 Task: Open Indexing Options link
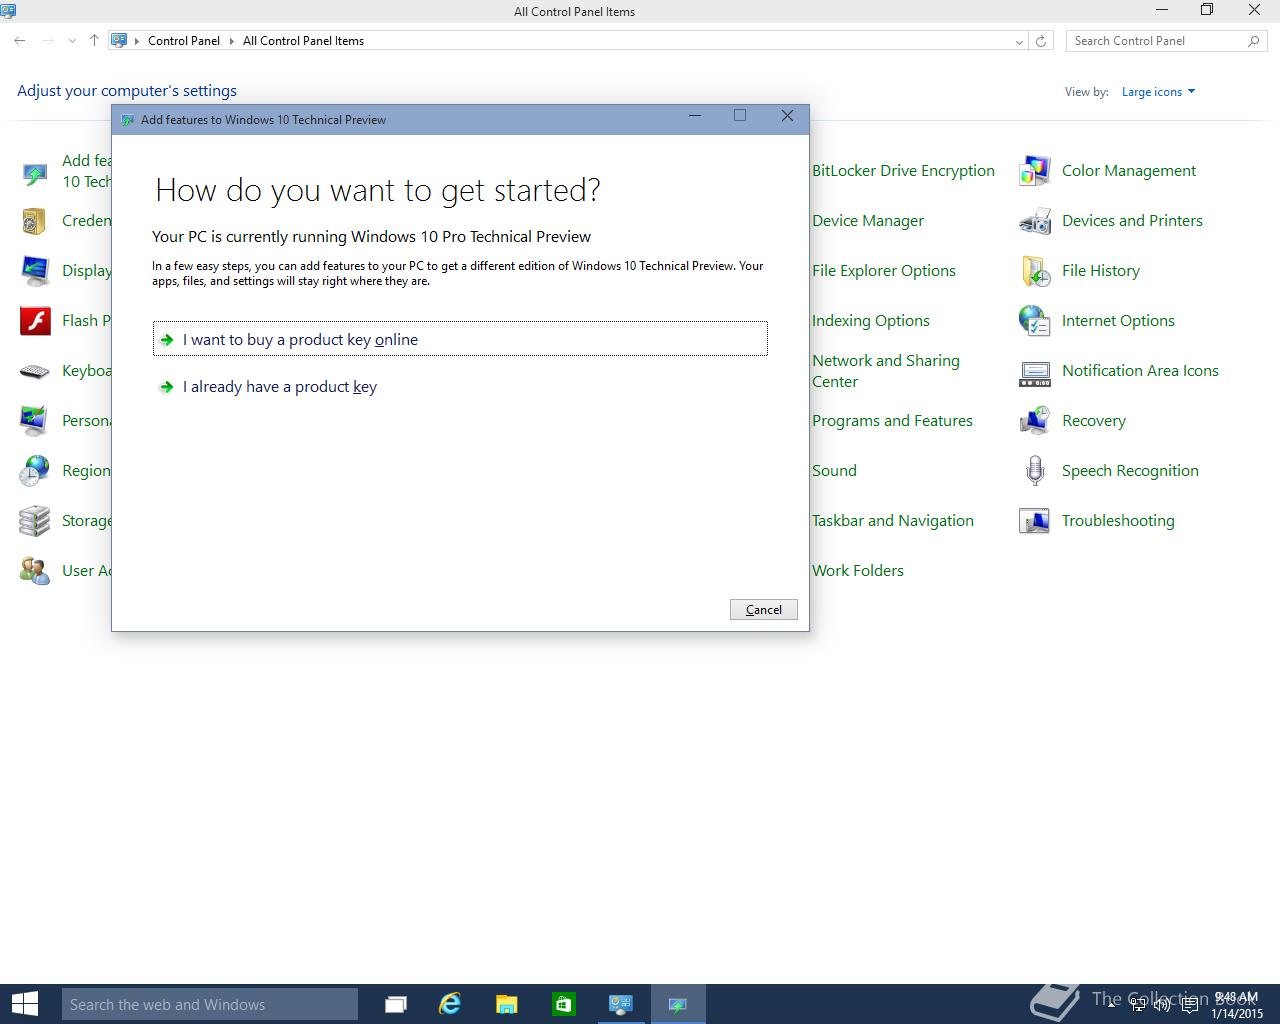(x=871, y=321)
